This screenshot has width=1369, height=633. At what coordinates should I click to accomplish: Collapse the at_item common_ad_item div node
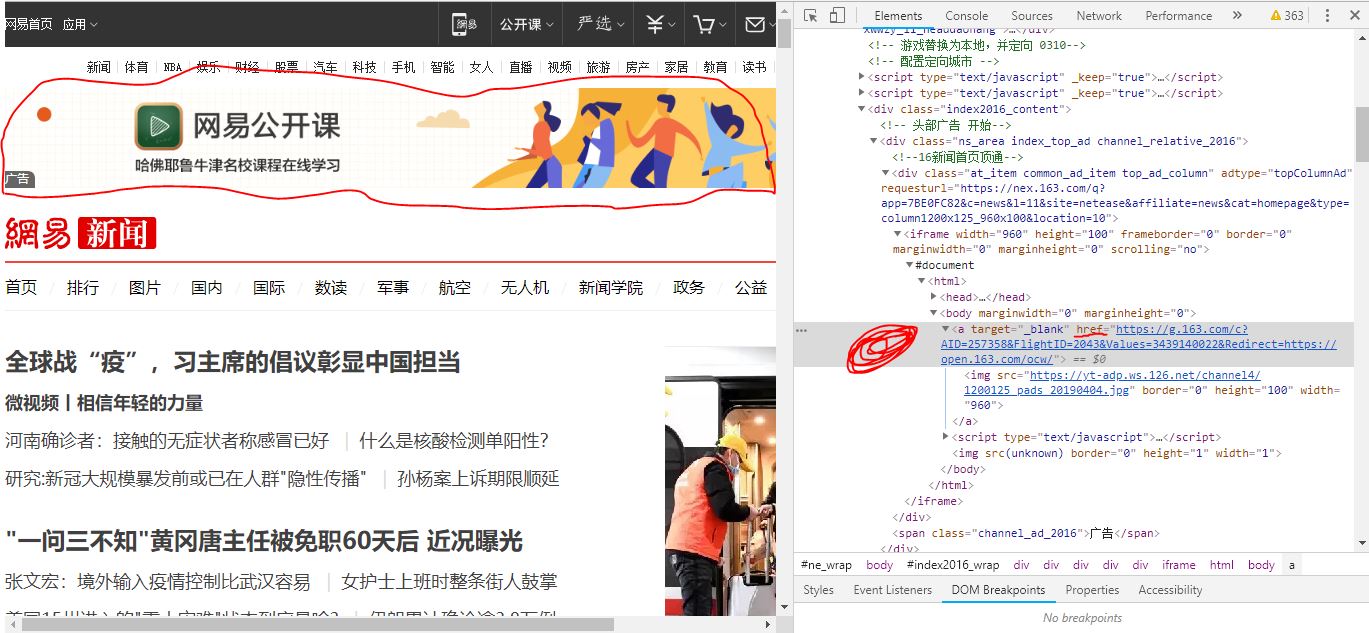pyautogui.click(x=886, y=173)
